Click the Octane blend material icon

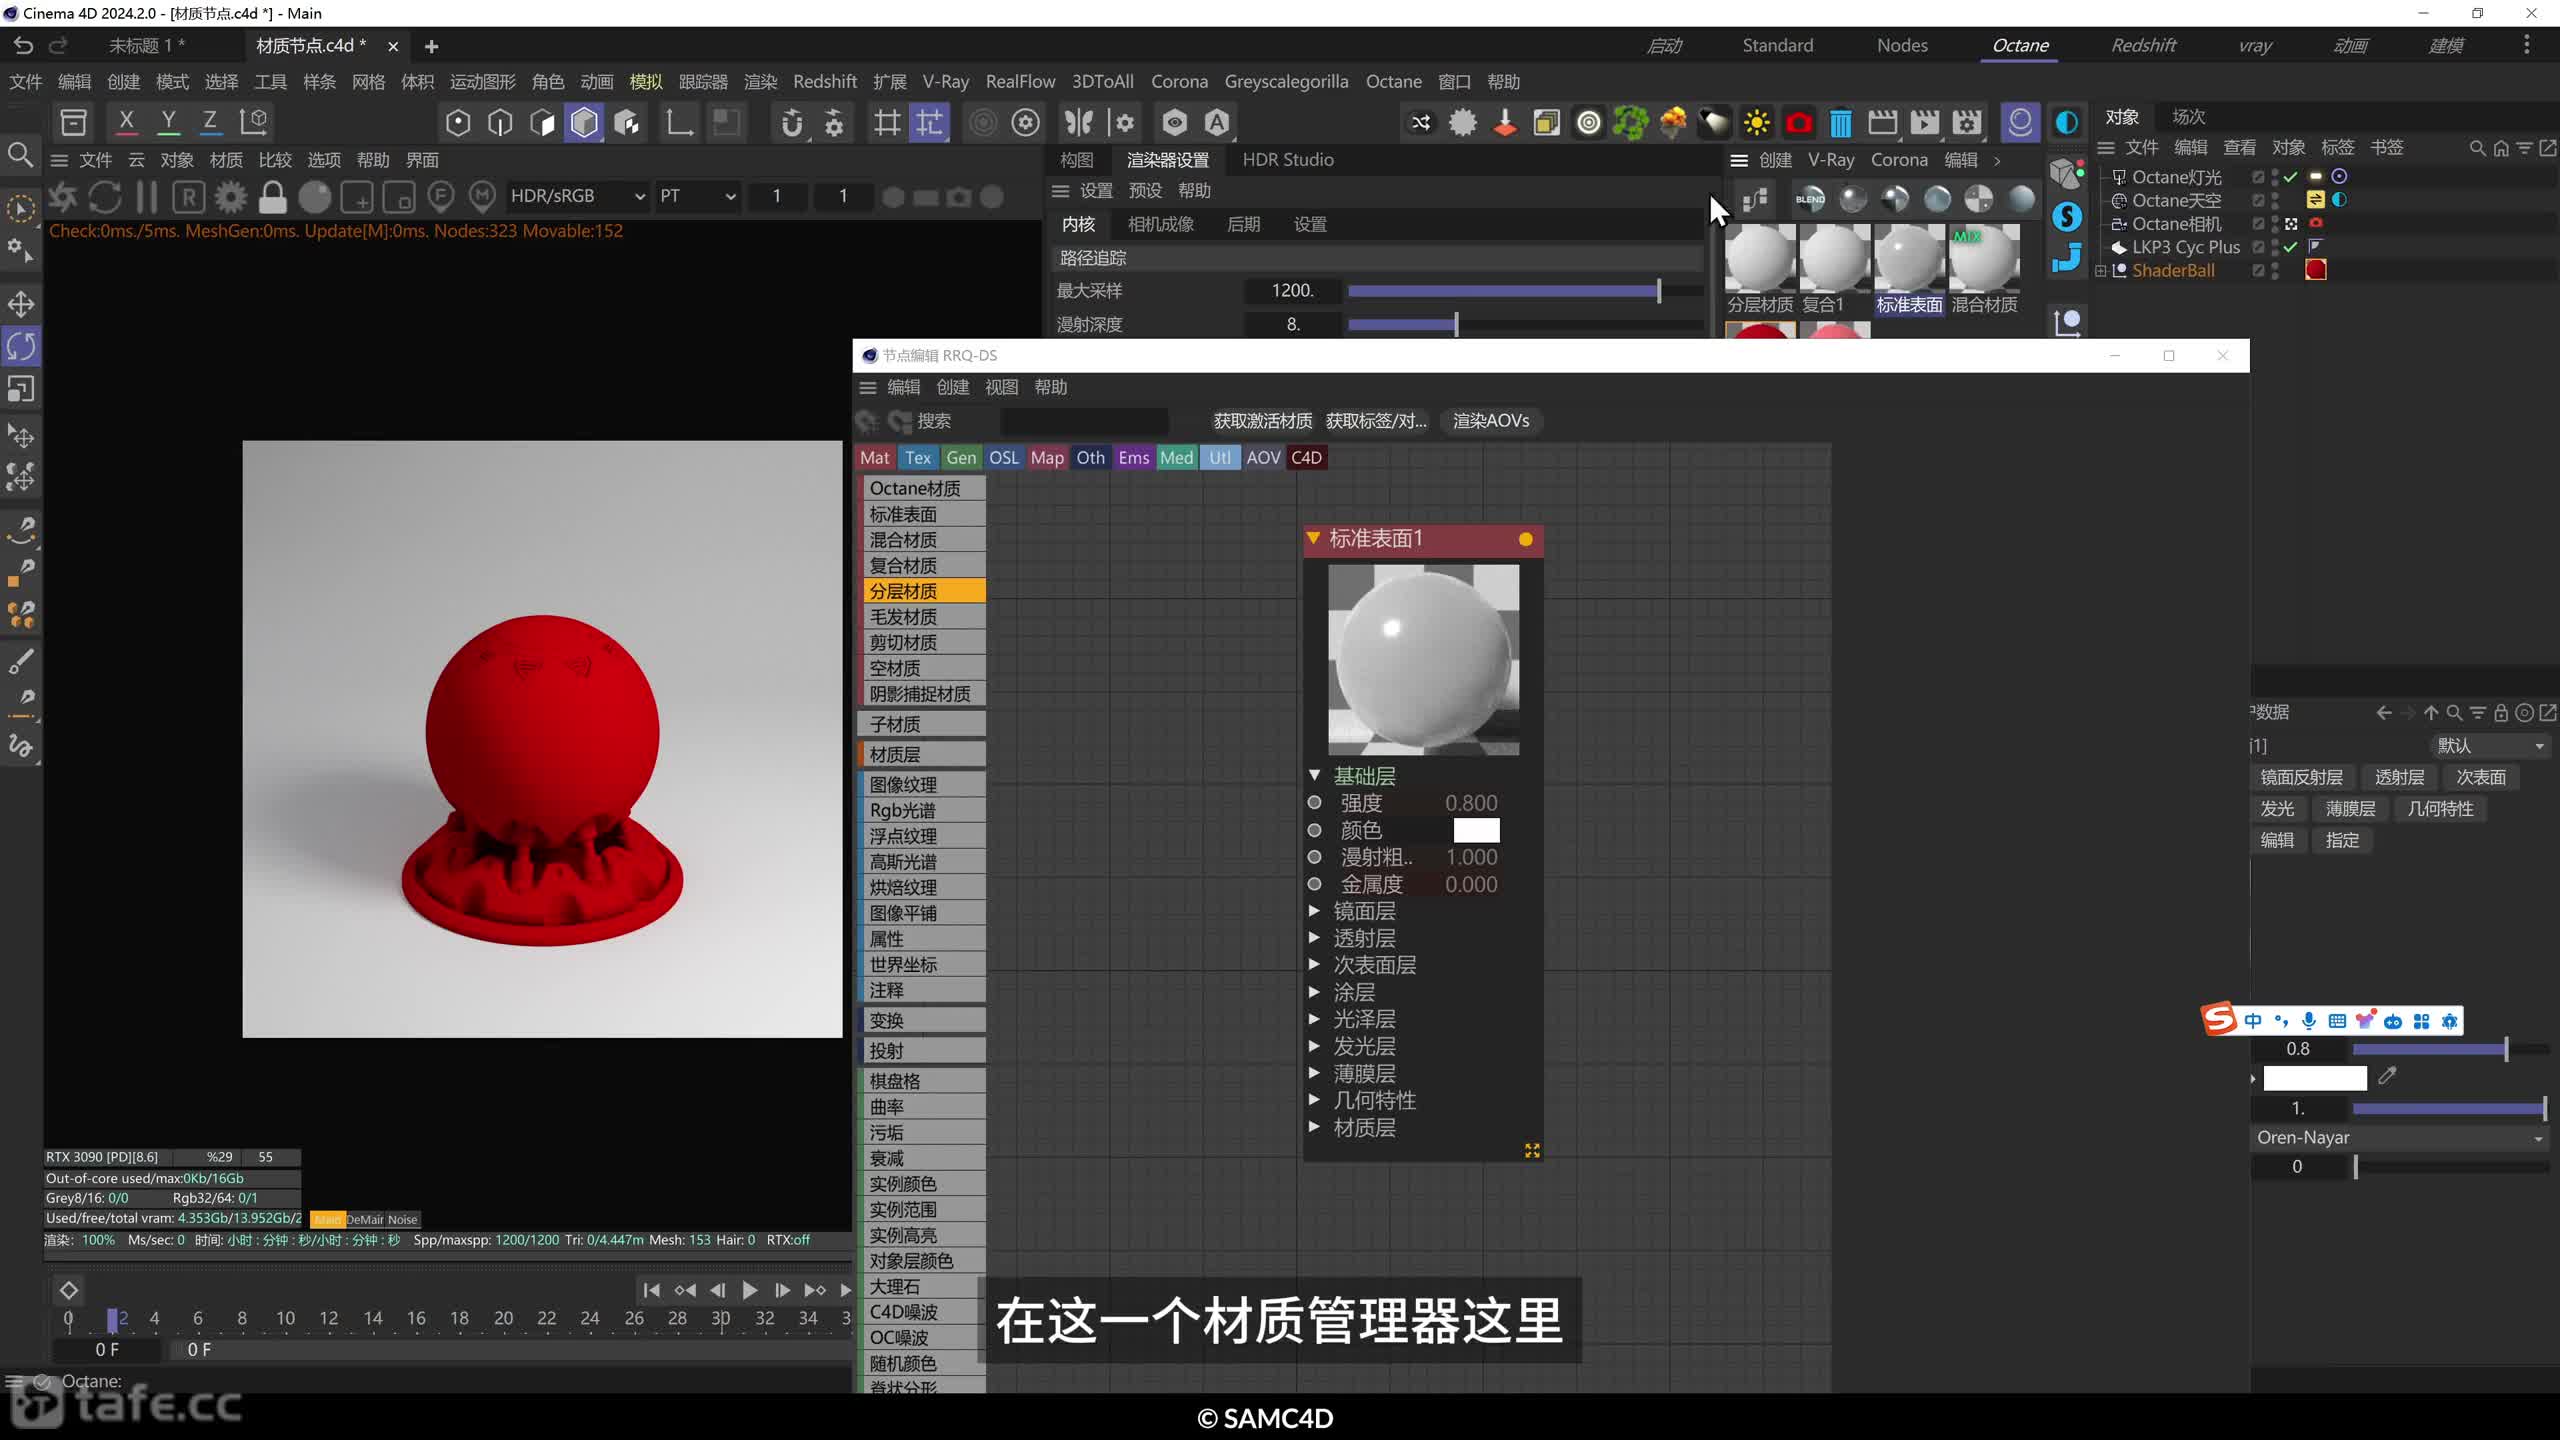[1810, 199]
